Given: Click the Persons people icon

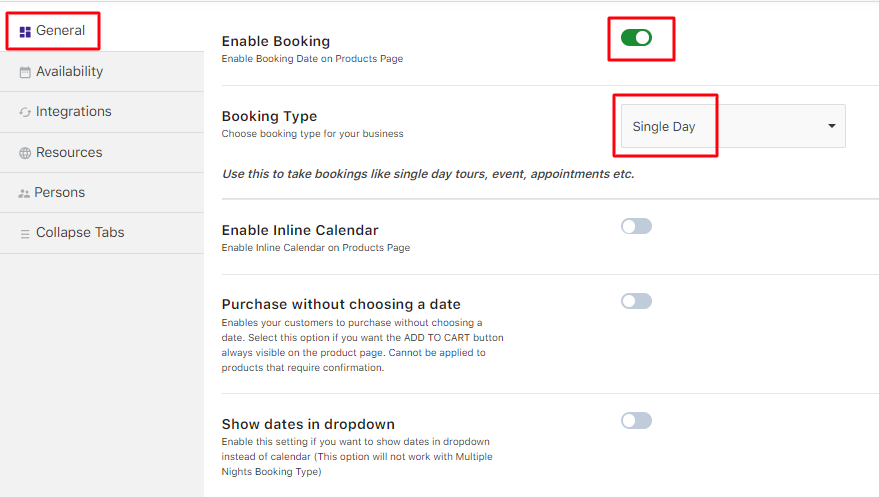Looking at the screenshot, I should (24, 193).
